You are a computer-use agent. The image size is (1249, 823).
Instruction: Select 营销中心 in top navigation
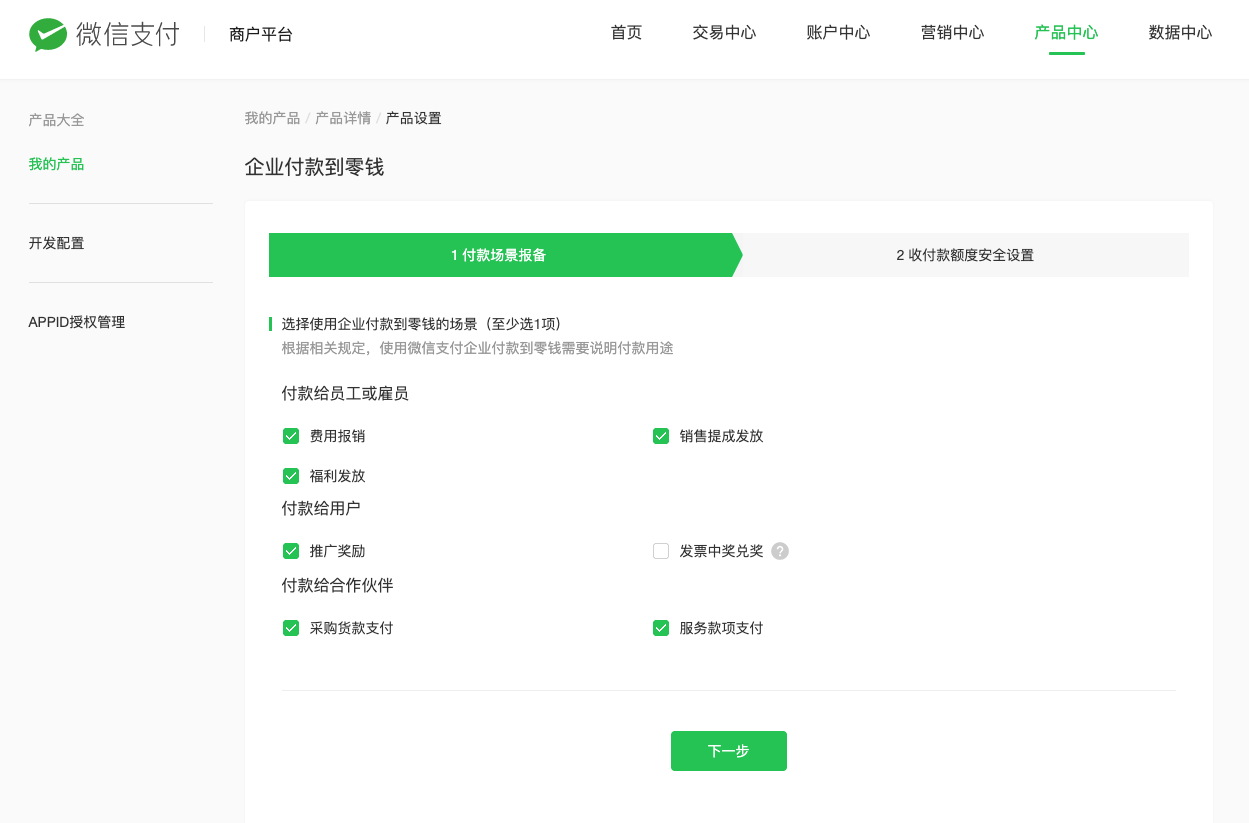coord(952,33)
